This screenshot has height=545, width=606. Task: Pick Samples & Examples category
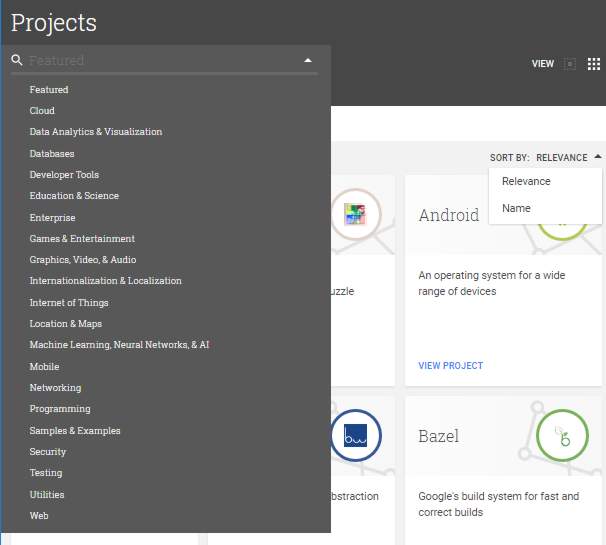click(x=75, y=431)
